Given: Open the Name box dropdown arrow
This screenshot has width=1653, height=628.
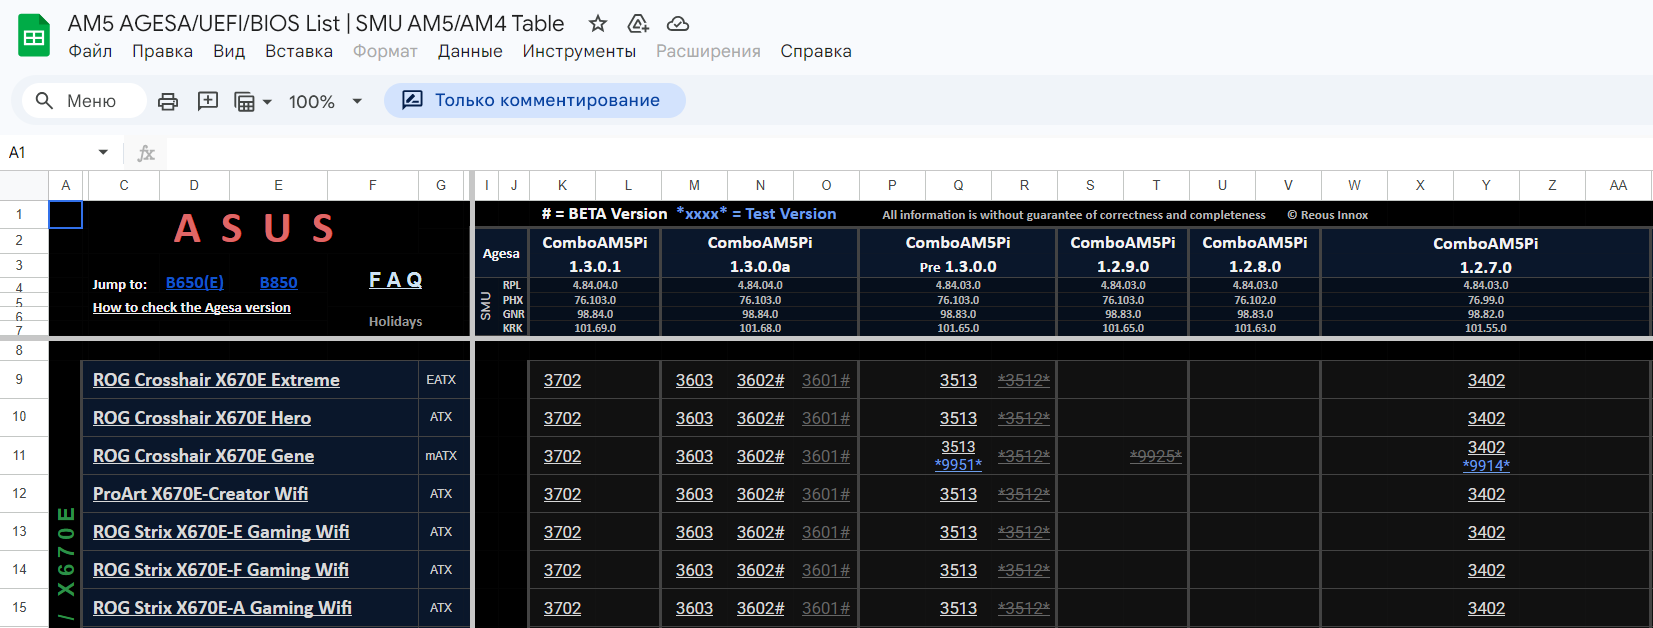Looking at the screenshot, I should point(103,152).
